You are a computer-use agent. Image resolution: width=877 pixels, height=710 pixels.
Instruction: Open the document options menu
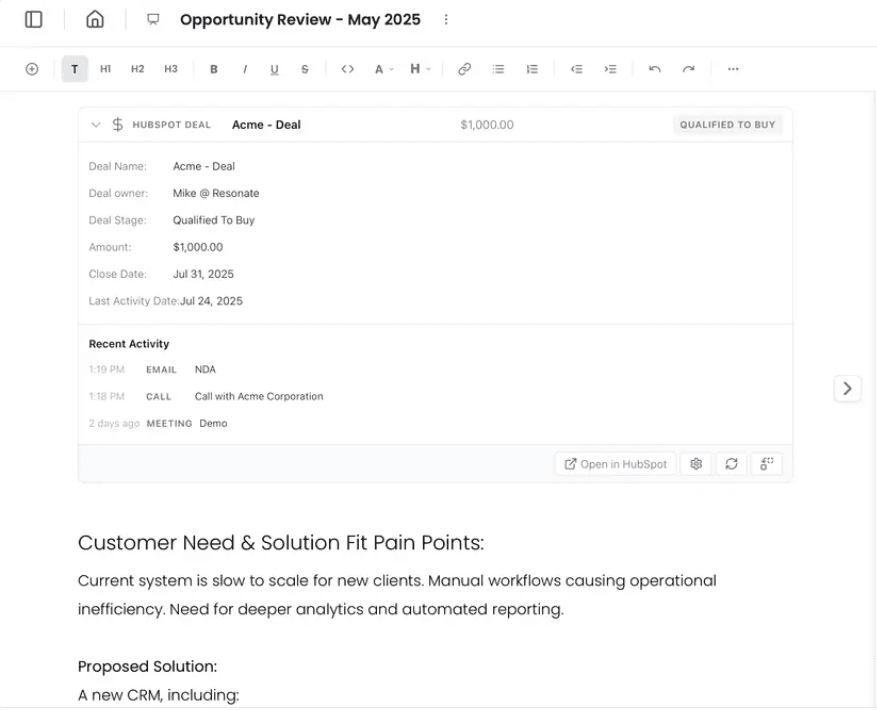pyautogui.click(x=445, y=19)
